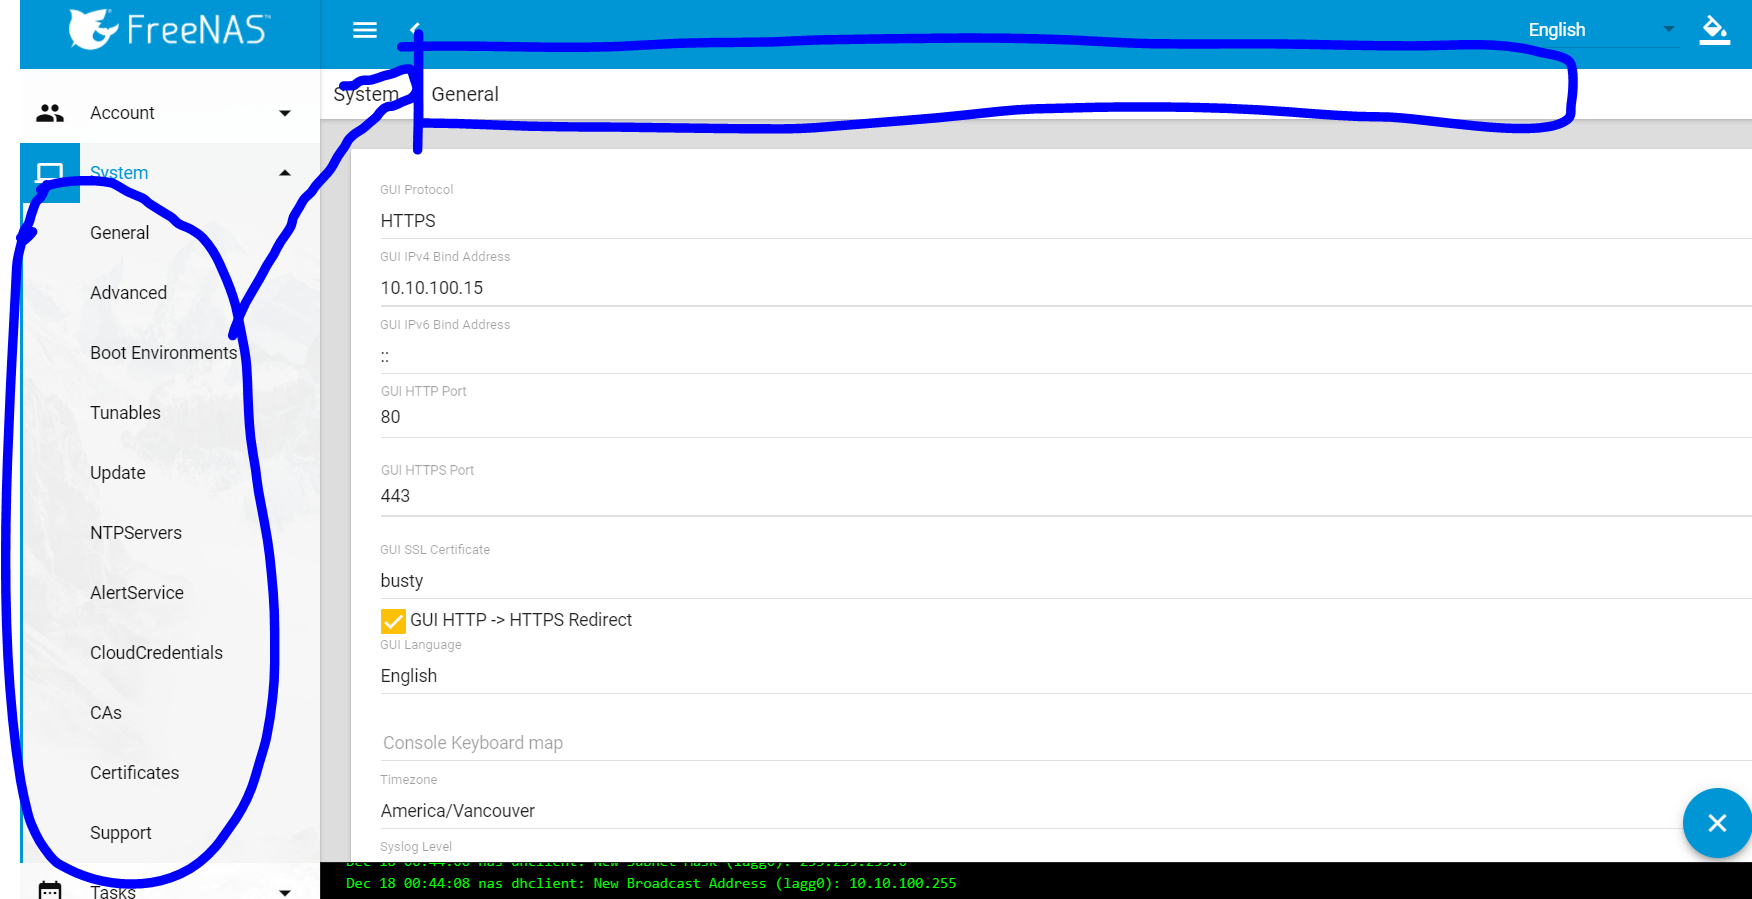Click the Tasks calendar icon
Image resolution: width=1752 pixels, height=899 pixels.
click(50, 890)
